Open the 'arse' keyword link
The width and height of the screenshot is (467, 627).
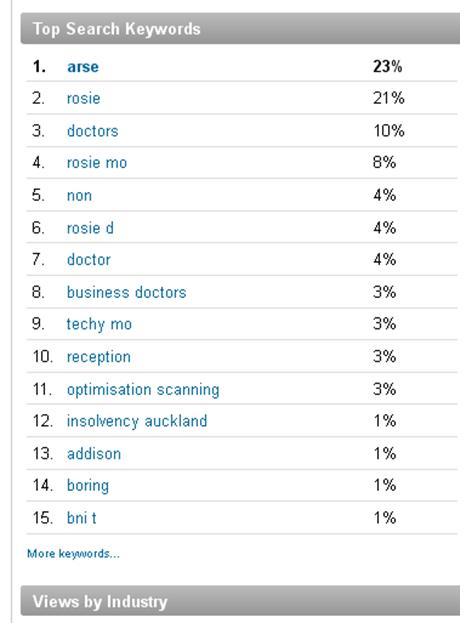click(x=83, y=67)
